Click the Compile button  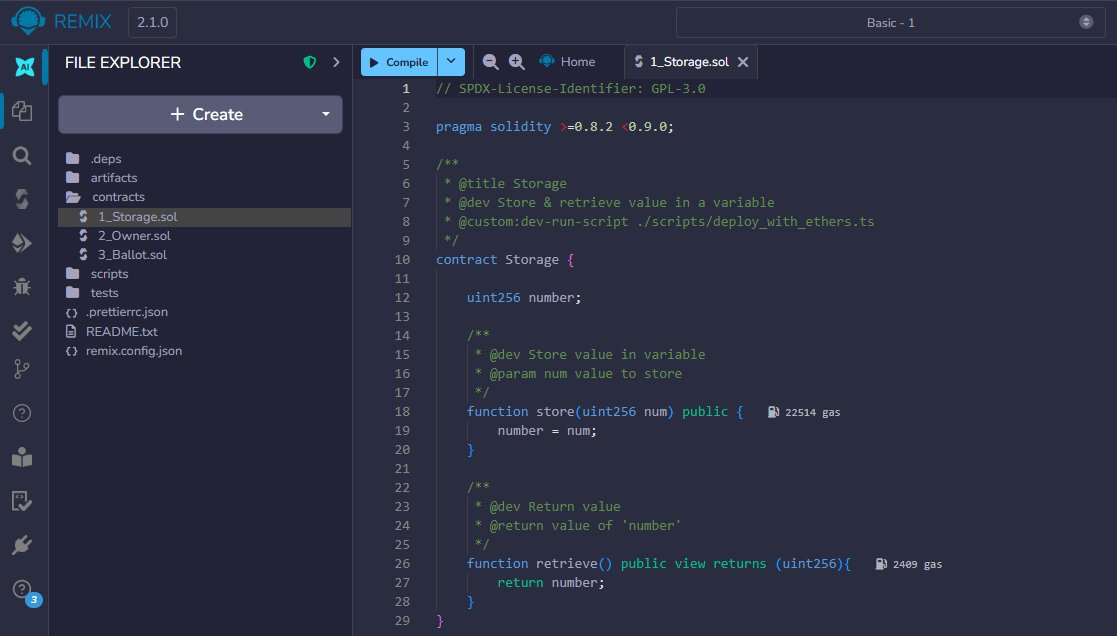coord(399,62)
